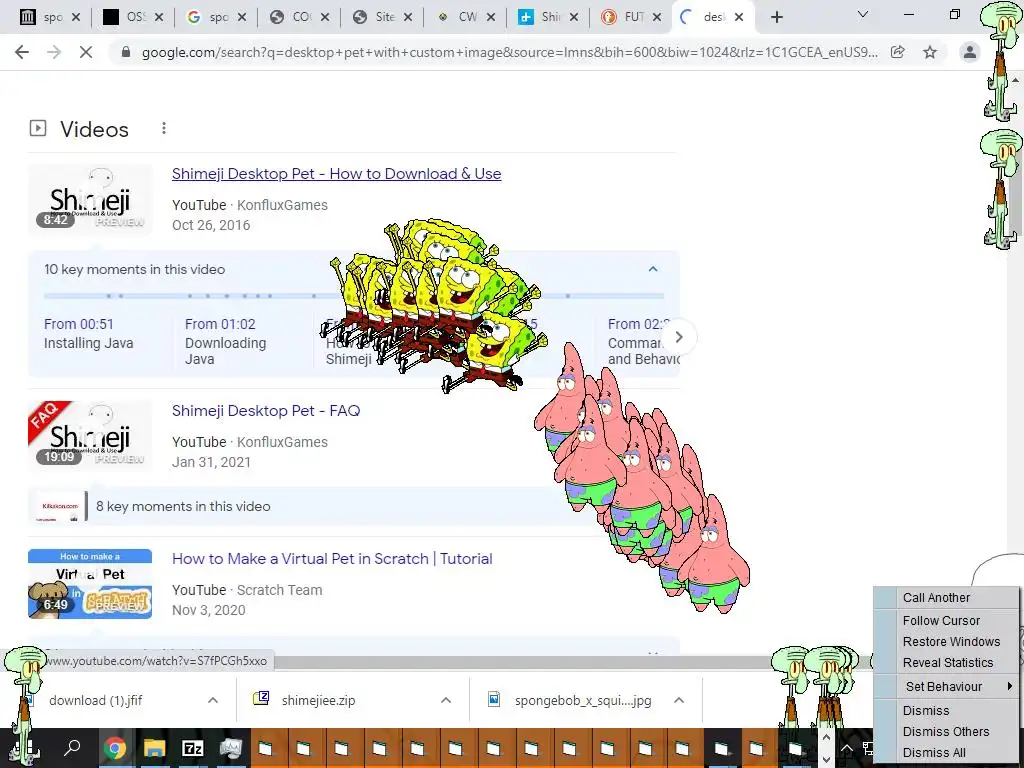Open 'Shimeji Desktop Pet - How to Download & Use'
Viewport: 1024px width, 768px height.
point(336,174)
